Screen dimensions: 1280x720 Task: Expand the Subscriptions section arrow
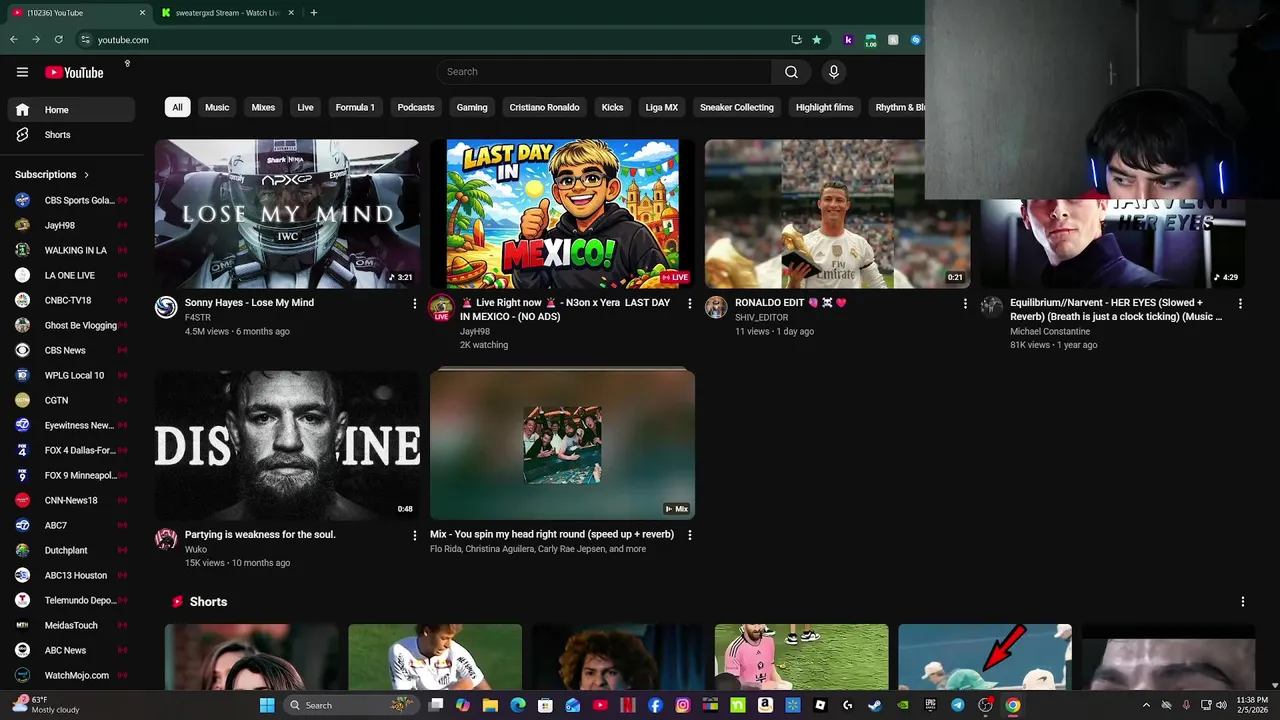tap(86, 175)
